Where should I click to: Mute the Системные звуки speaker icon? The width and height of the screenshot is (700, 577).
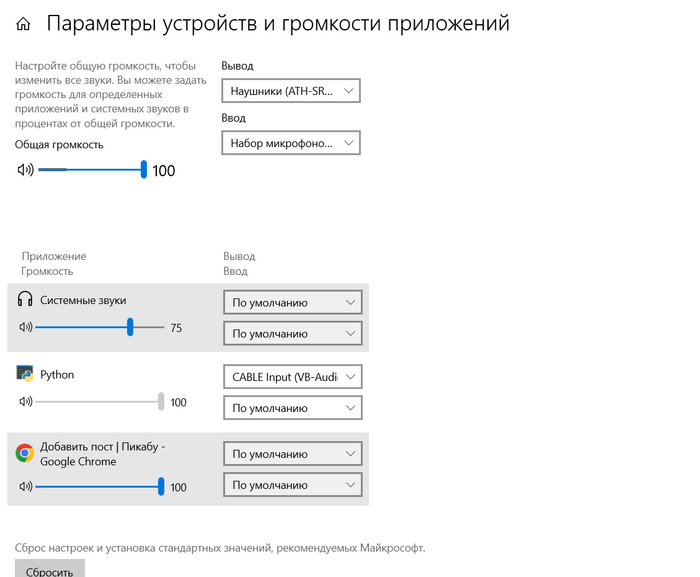click(x=26, y=327)
